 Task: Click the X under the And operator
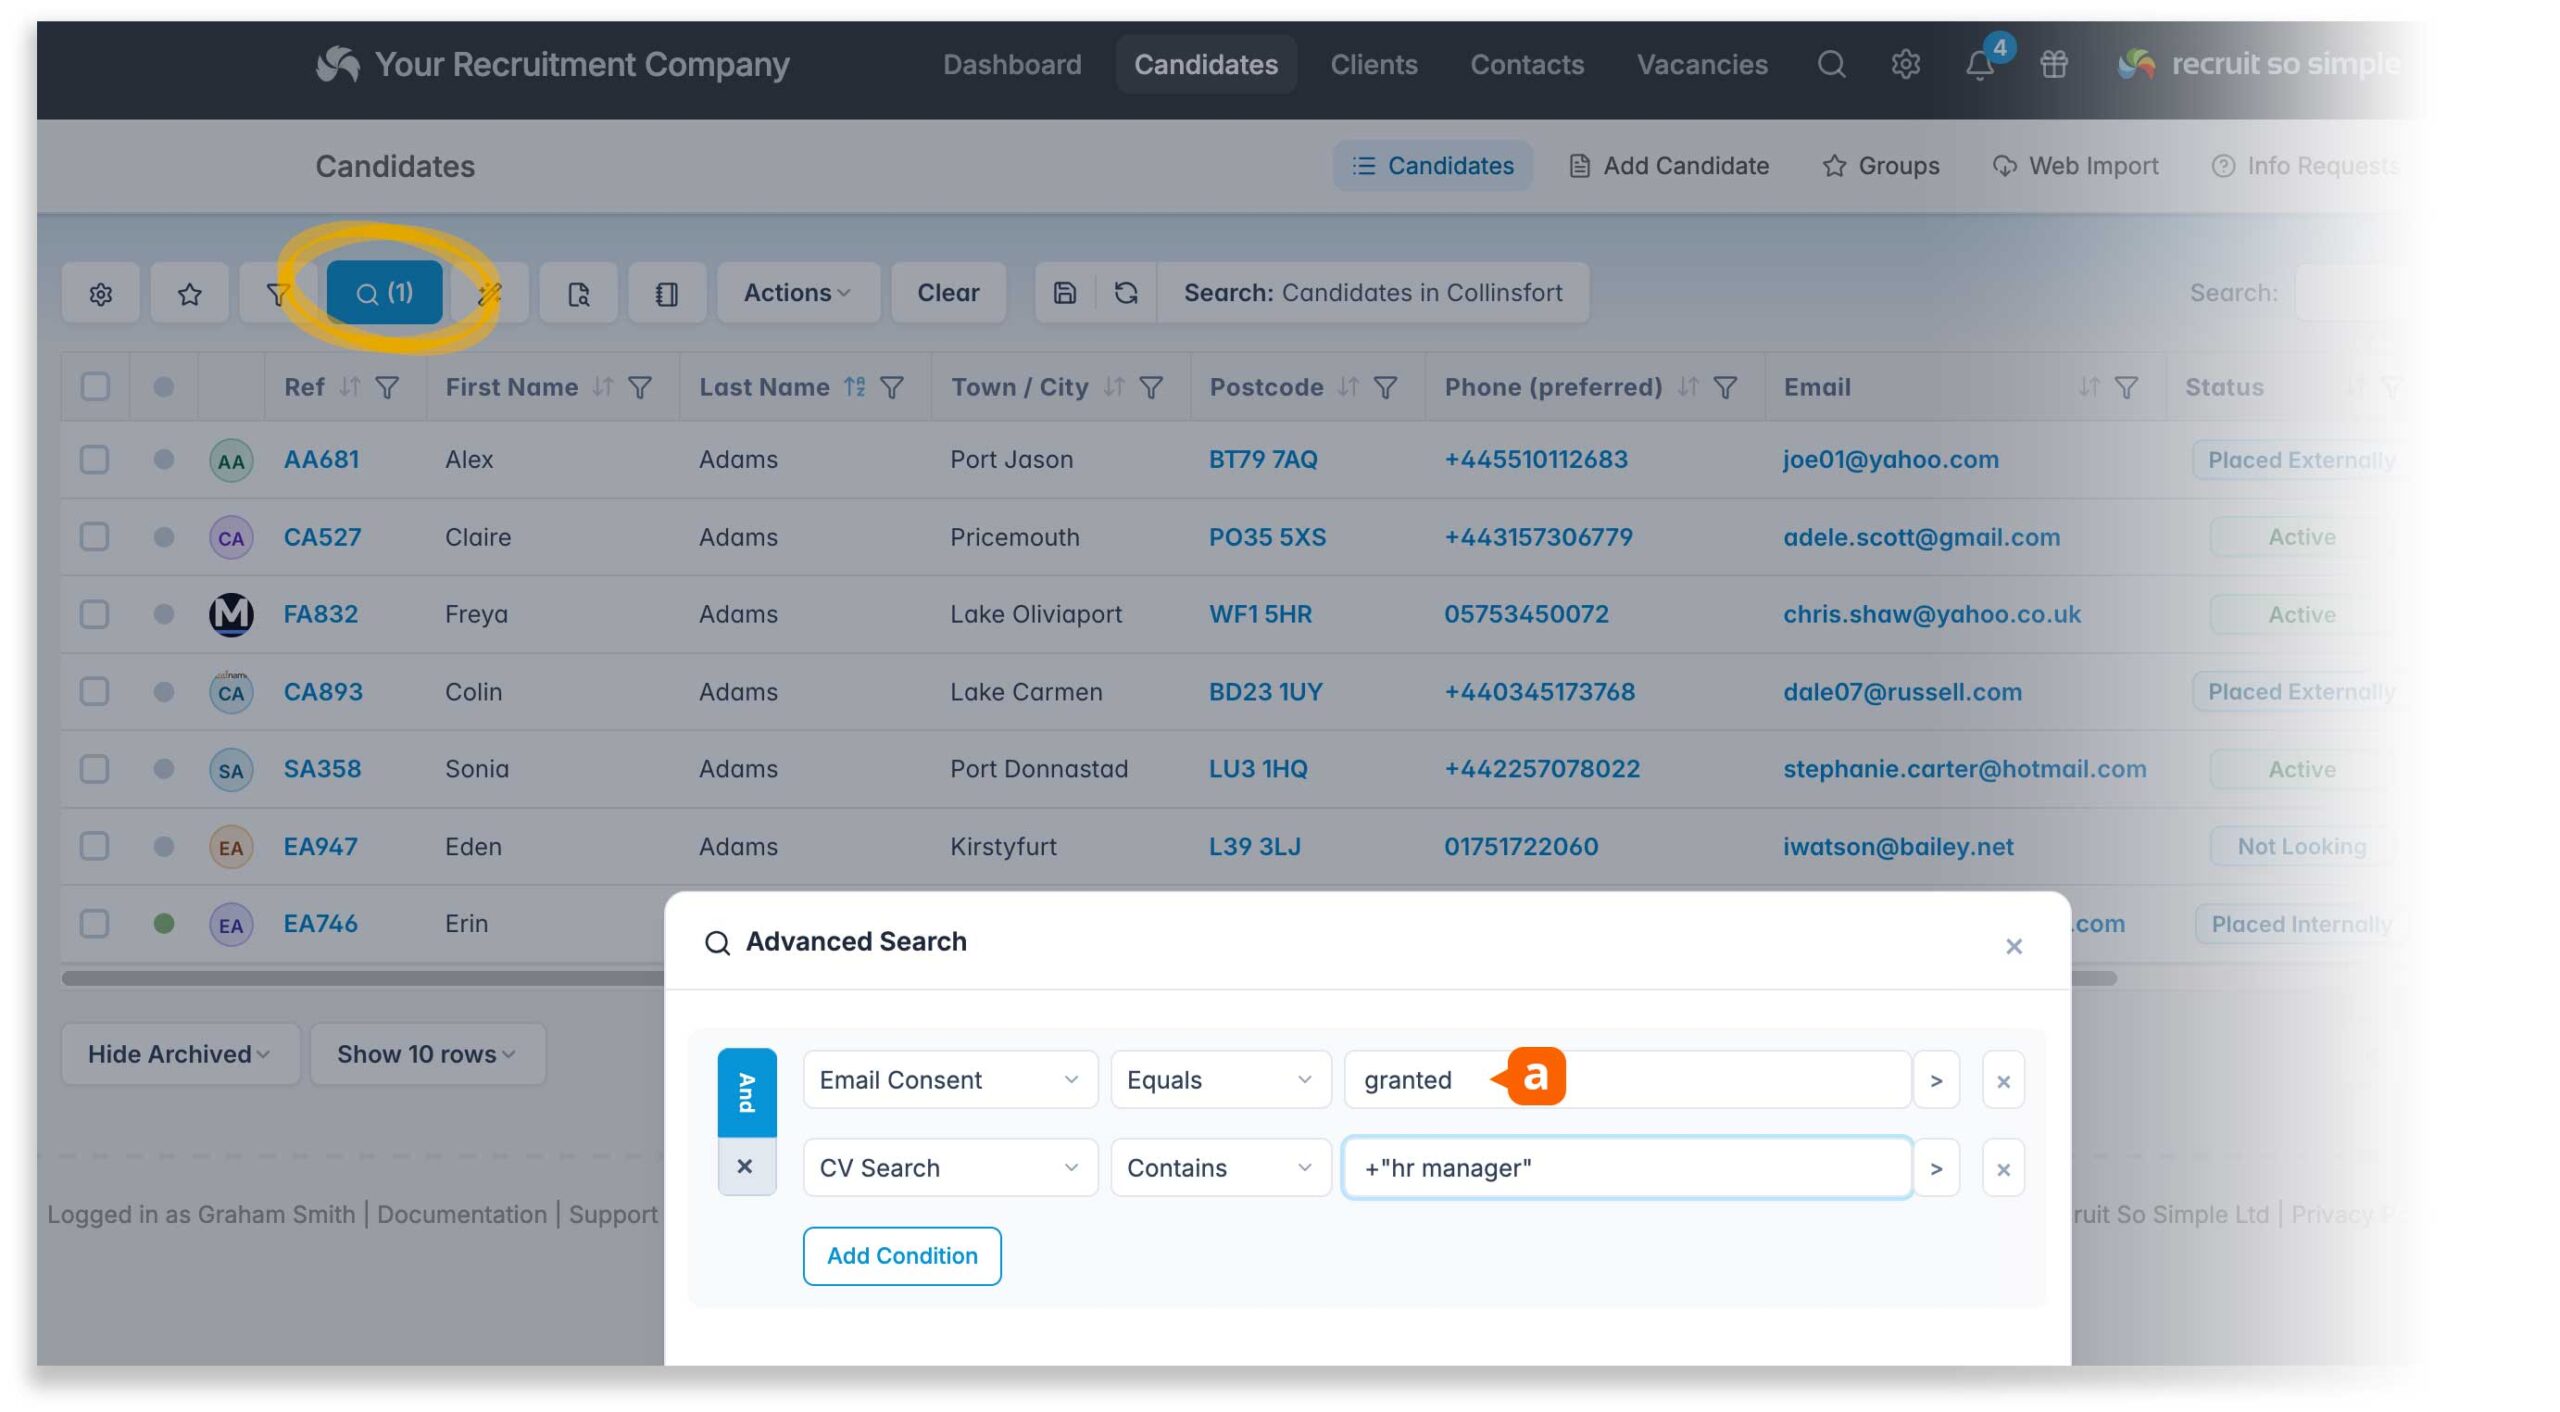745,1166
